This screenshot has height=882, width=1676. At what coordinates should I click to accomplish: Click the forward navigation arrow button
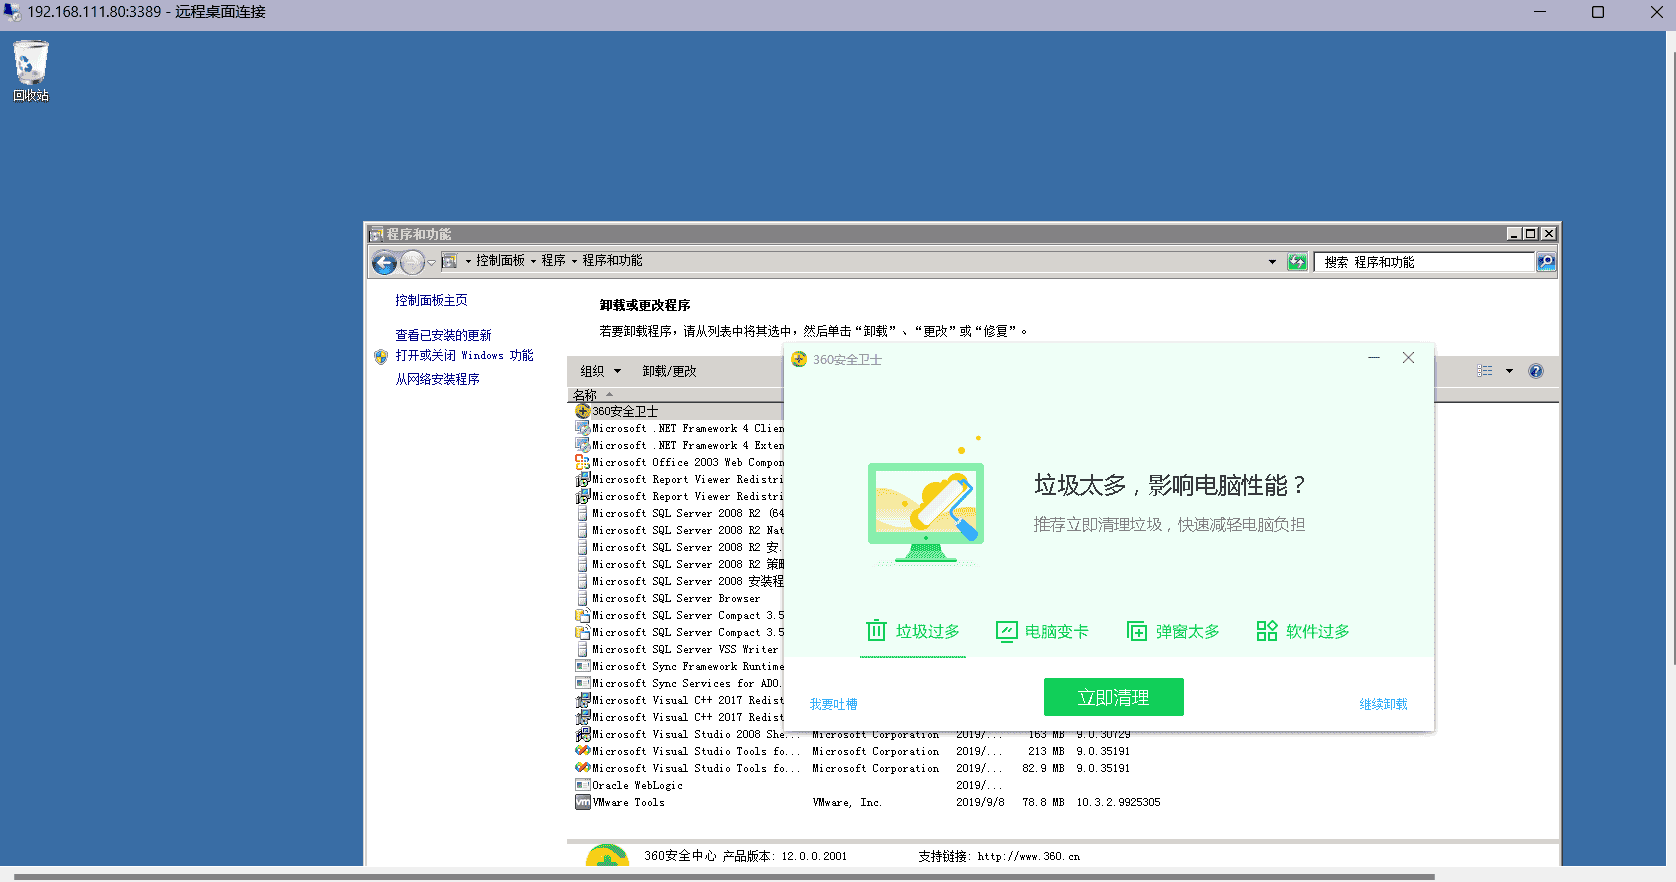[x=412, y=263]
